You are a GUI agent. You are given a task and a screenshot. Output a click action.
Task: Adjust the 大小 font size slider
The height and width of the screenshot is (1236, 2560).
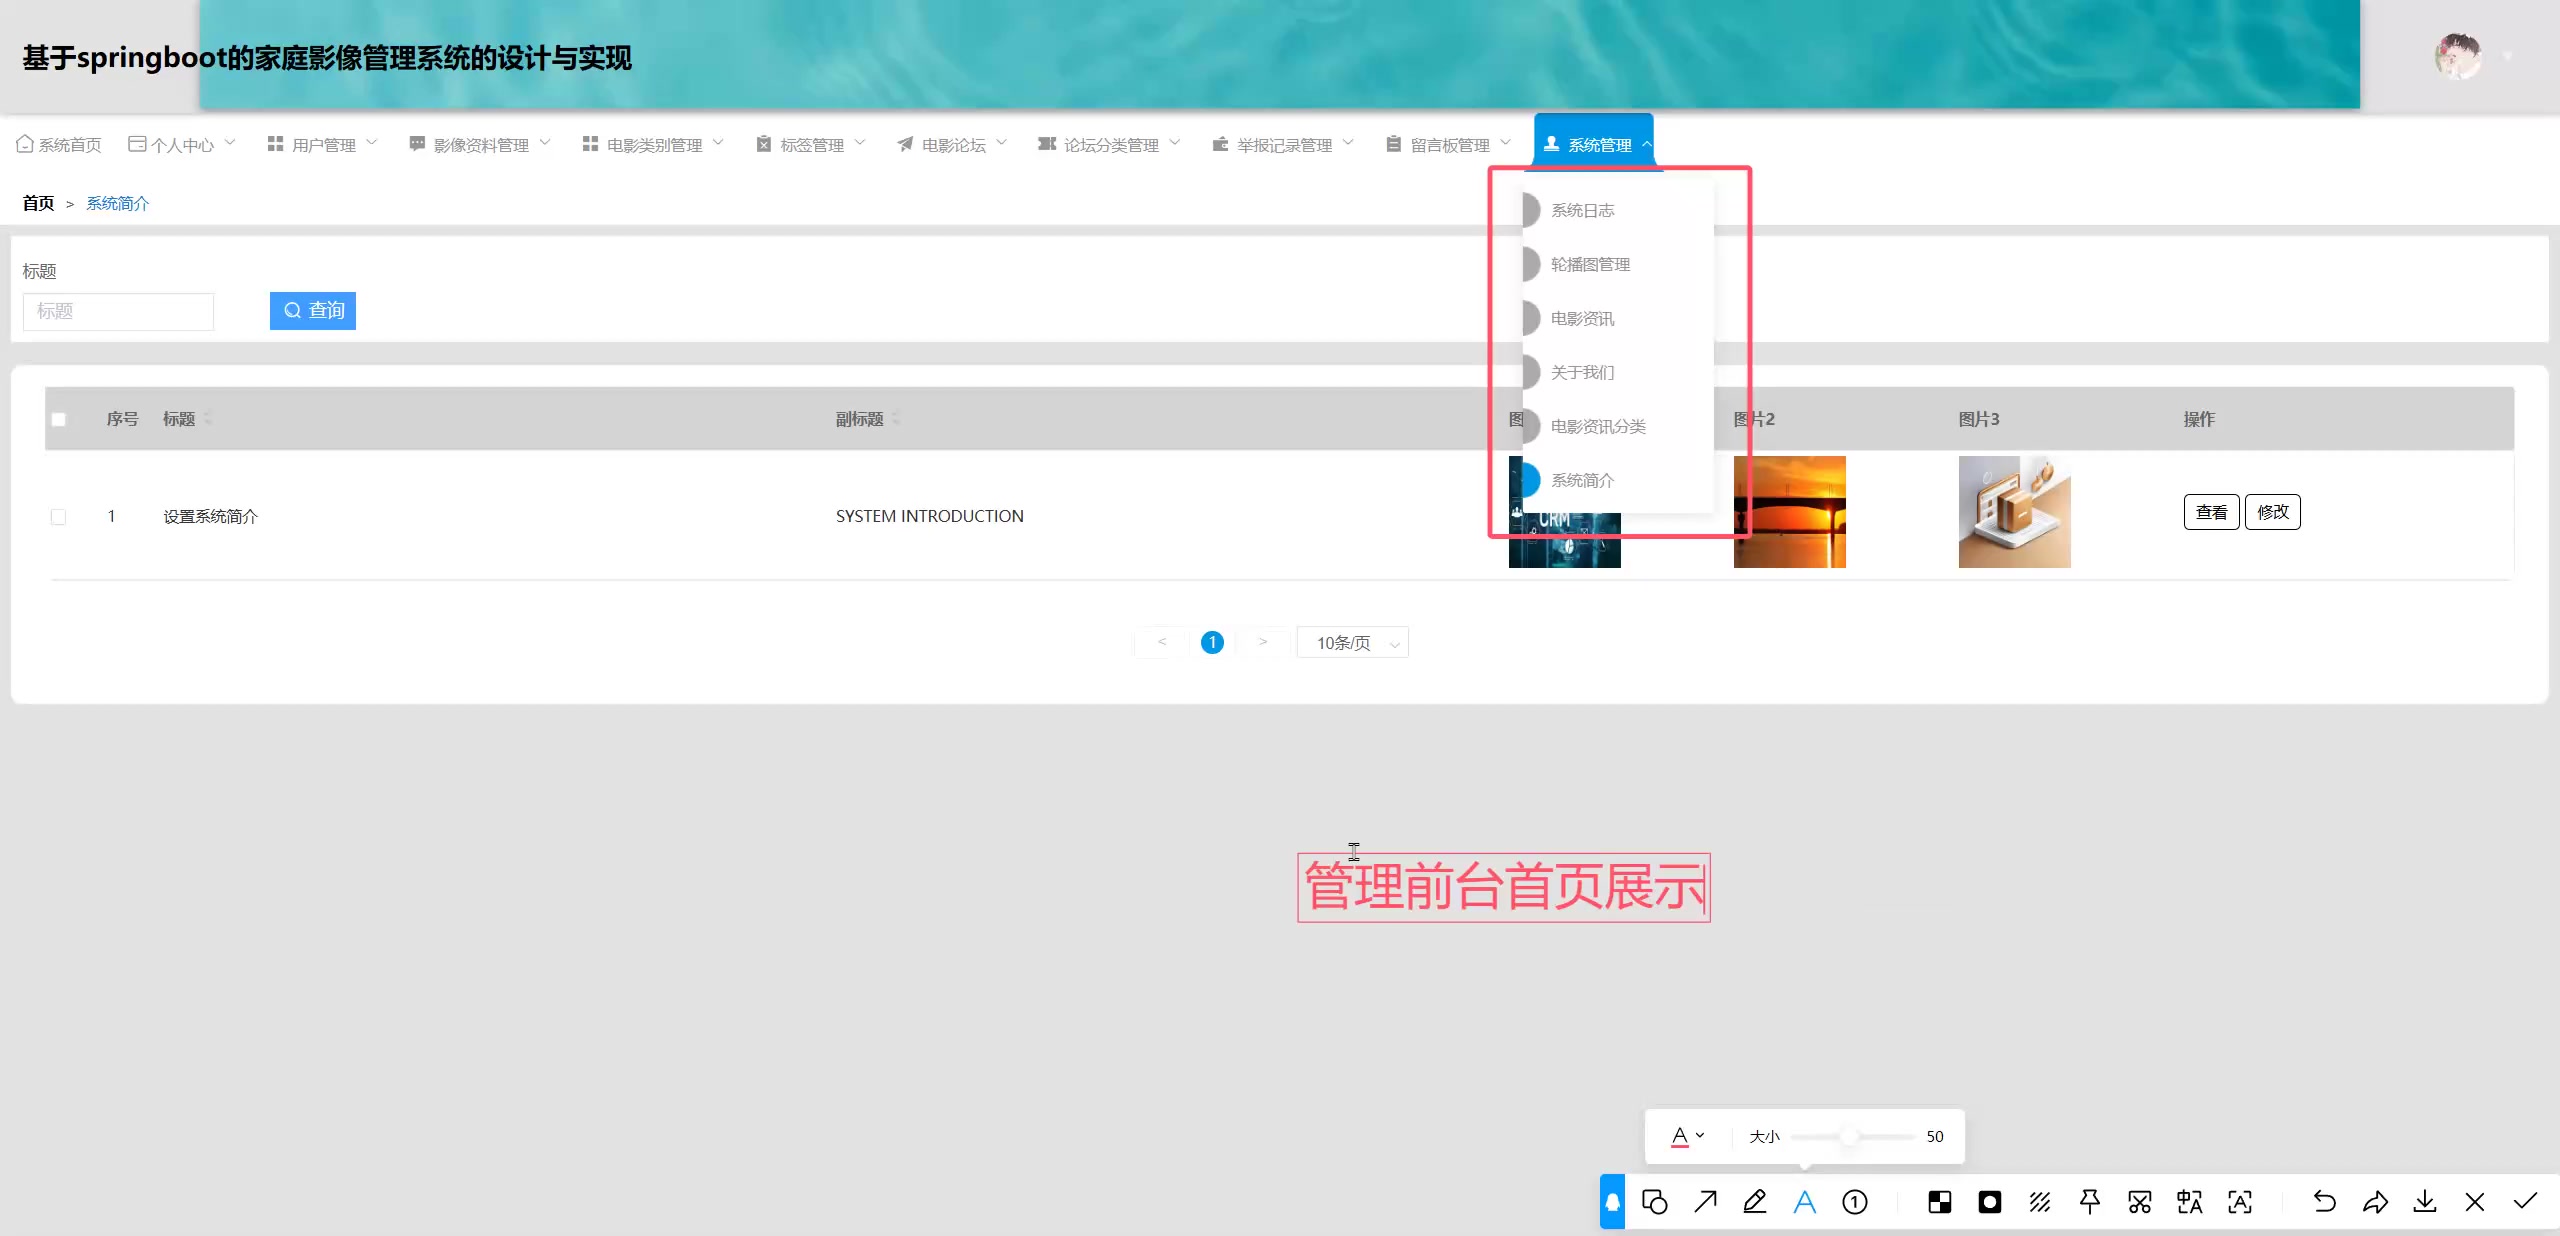[1849, 1136]
